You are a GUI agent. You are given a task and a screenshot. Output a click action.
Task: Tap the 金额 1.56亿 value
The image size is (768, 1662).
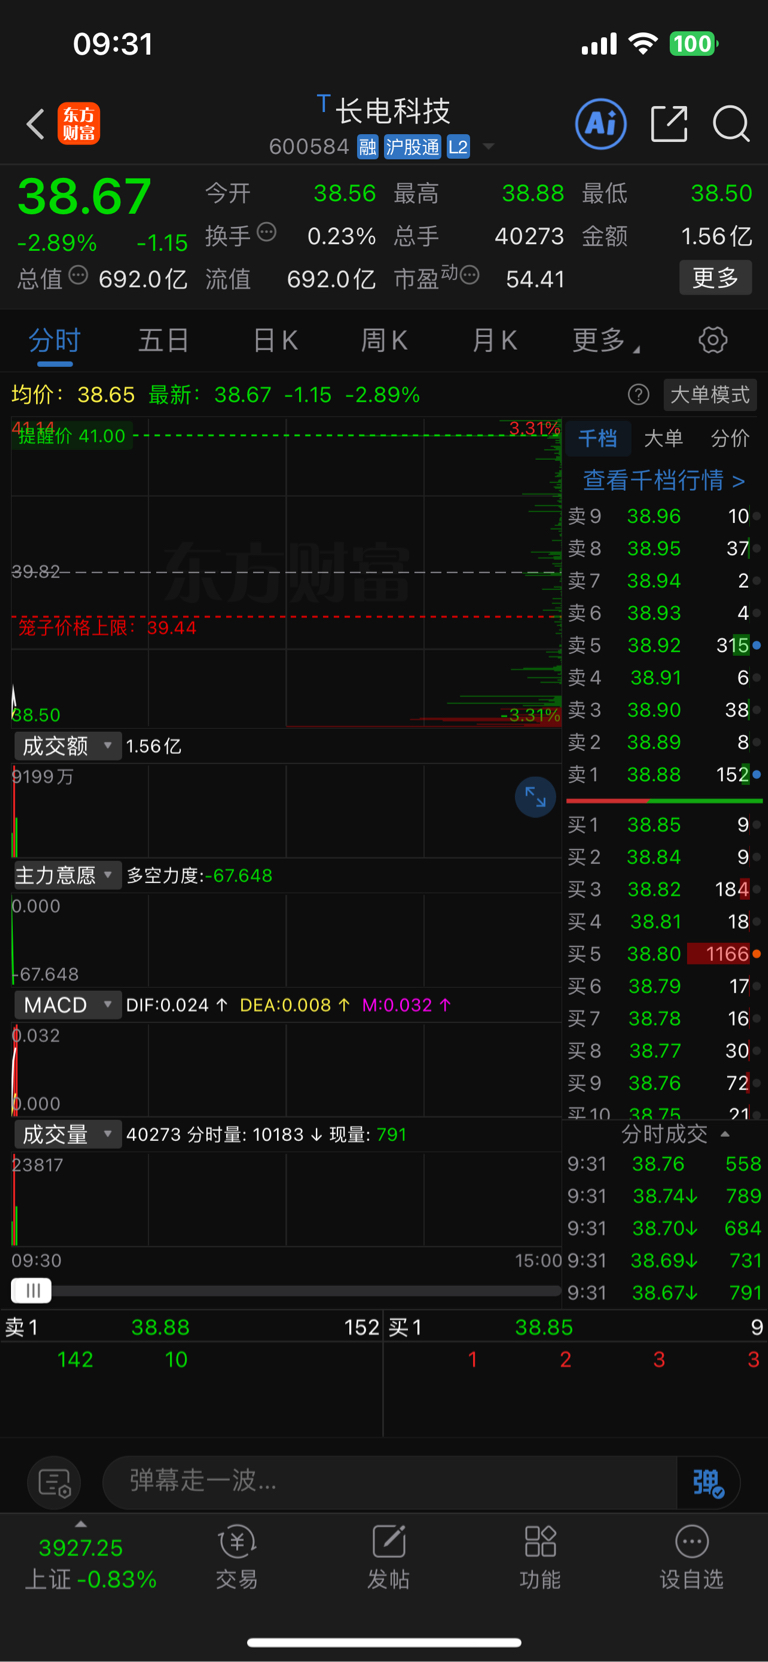pos(716,236)
